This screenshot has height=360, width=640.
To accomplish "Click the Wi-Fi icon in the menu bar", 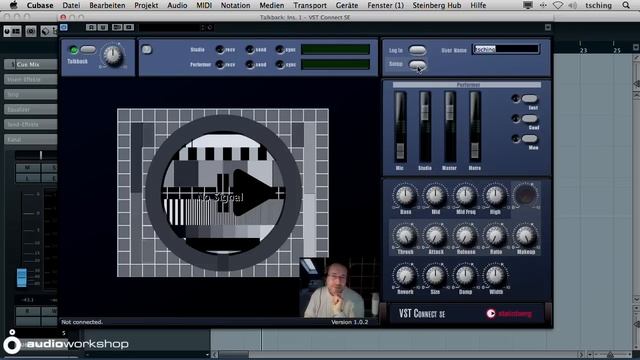I will click(558, 5).
